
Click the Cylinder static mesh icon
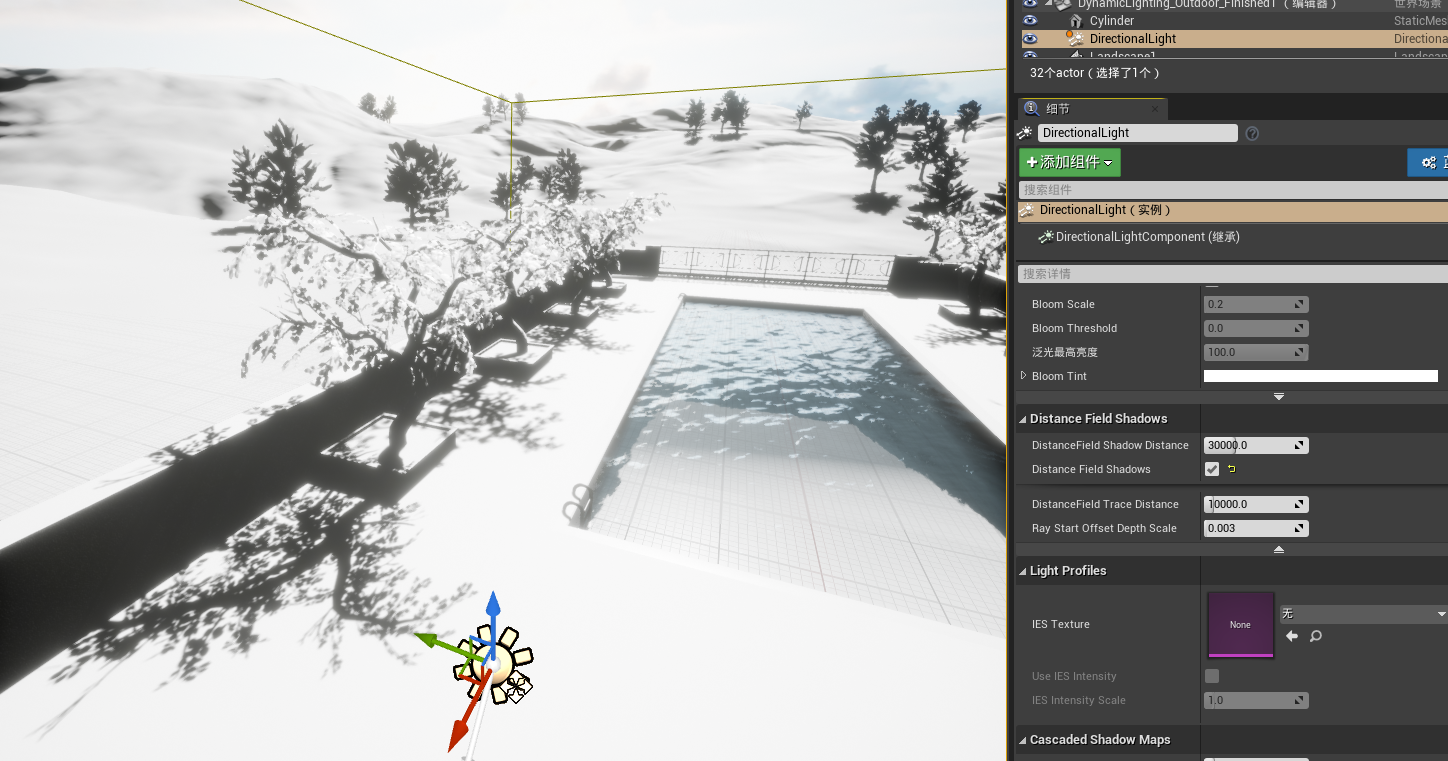[x=1075, y=20]
